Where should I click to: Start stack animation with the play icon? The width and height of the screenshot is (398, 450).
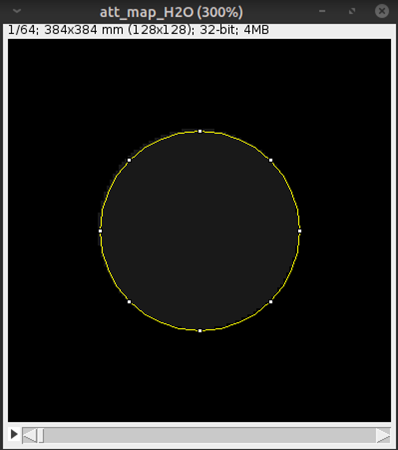(x=14, y=434)
